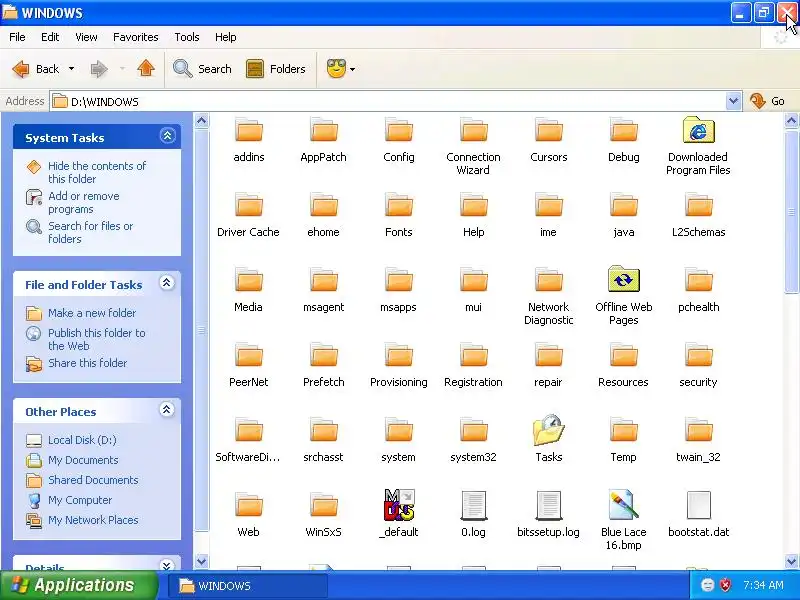Open the Tools menu
The image size is (800, 600).
click(x=187, y=37)
